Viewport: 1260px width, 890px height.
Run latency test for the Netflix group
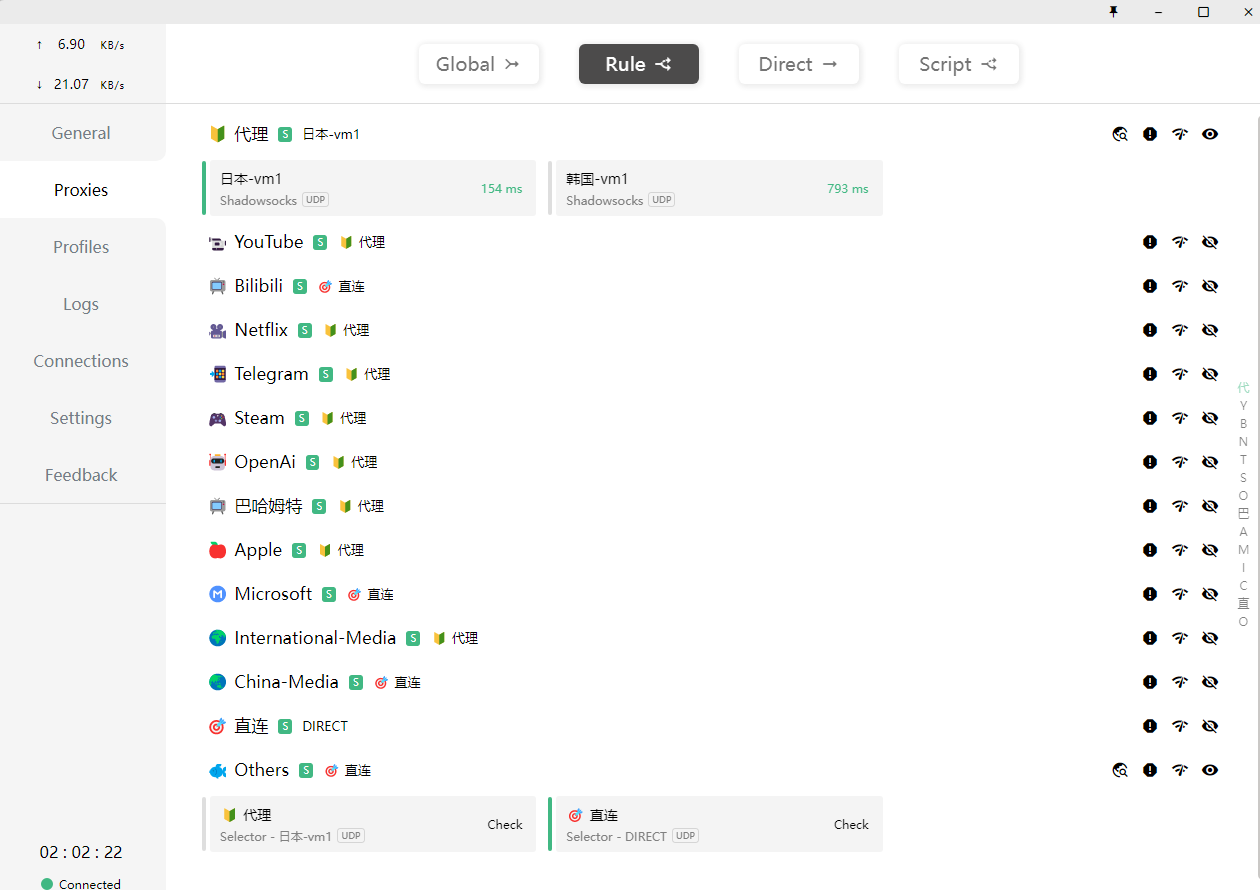click(1180, 330)
